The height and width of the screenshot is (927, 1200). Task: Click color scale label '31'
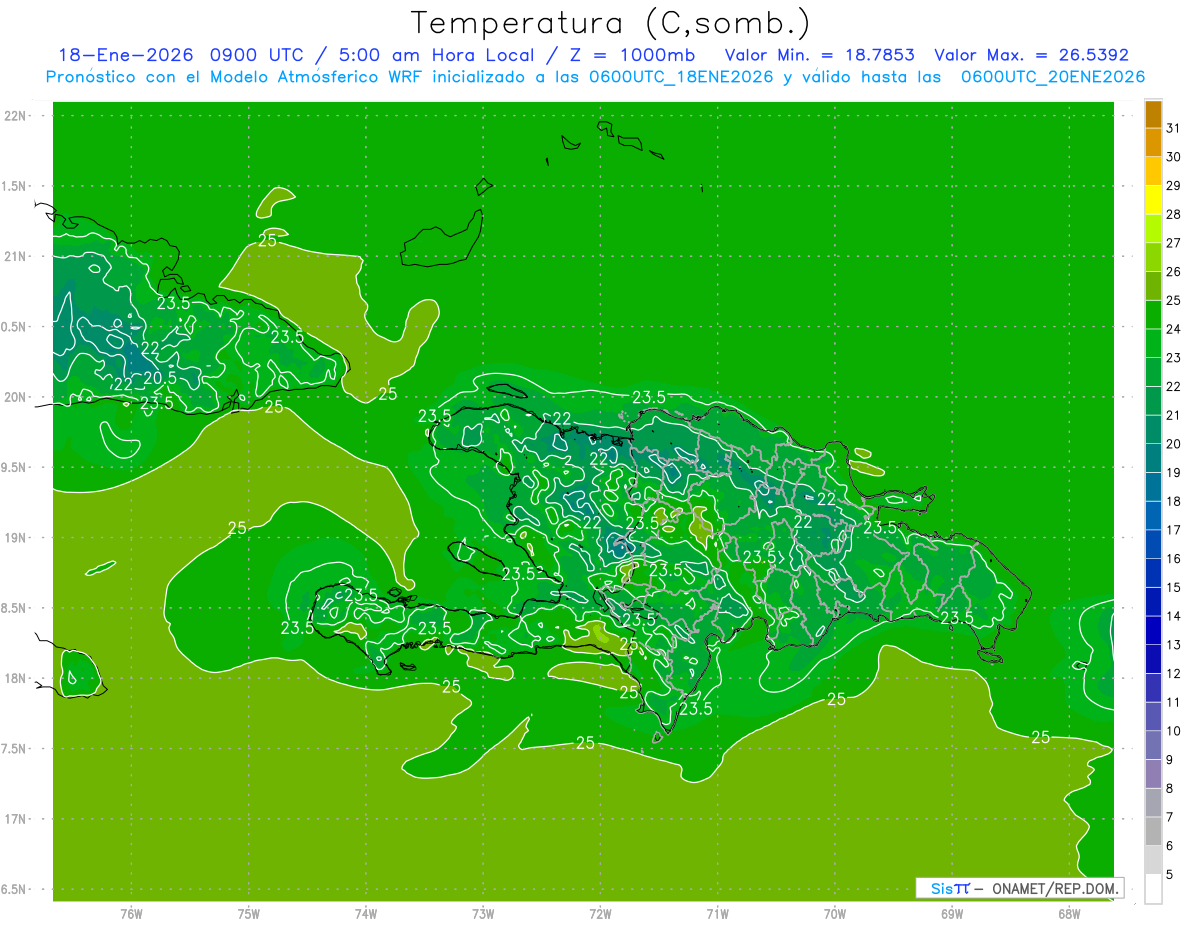(1173, 128)
